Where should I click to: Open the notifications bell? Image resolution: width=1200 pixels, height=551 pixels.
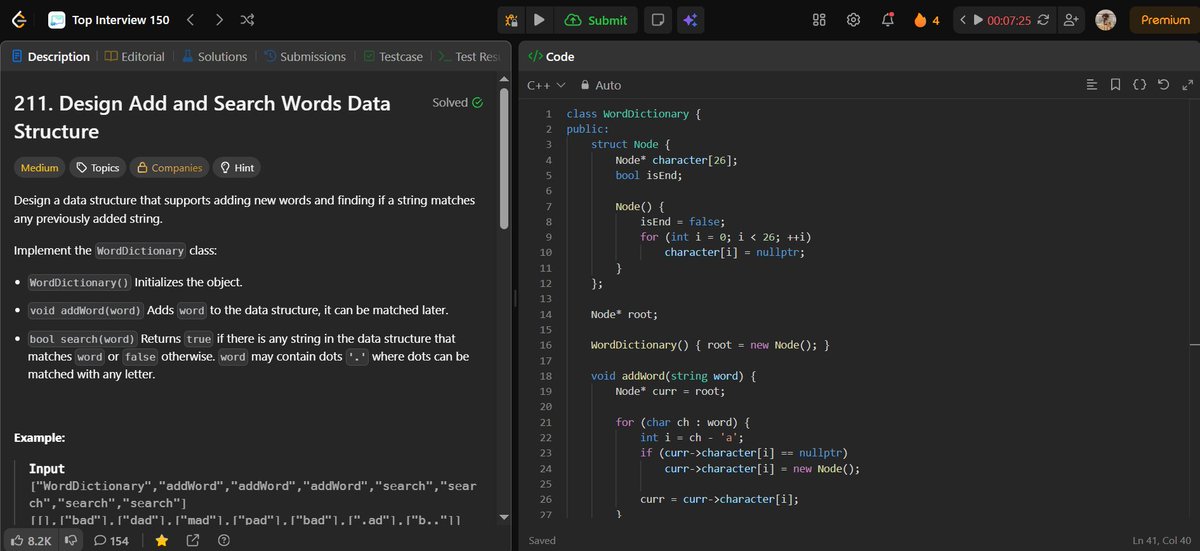[x=887, y=20]
